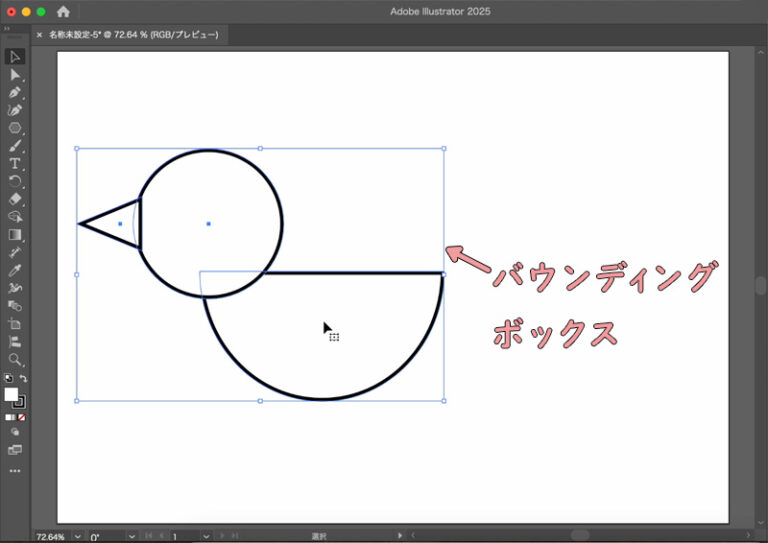Select the Rotate tool
This screenshot has width=768, height=543.
pyautogui.click(x=15, y=181)
